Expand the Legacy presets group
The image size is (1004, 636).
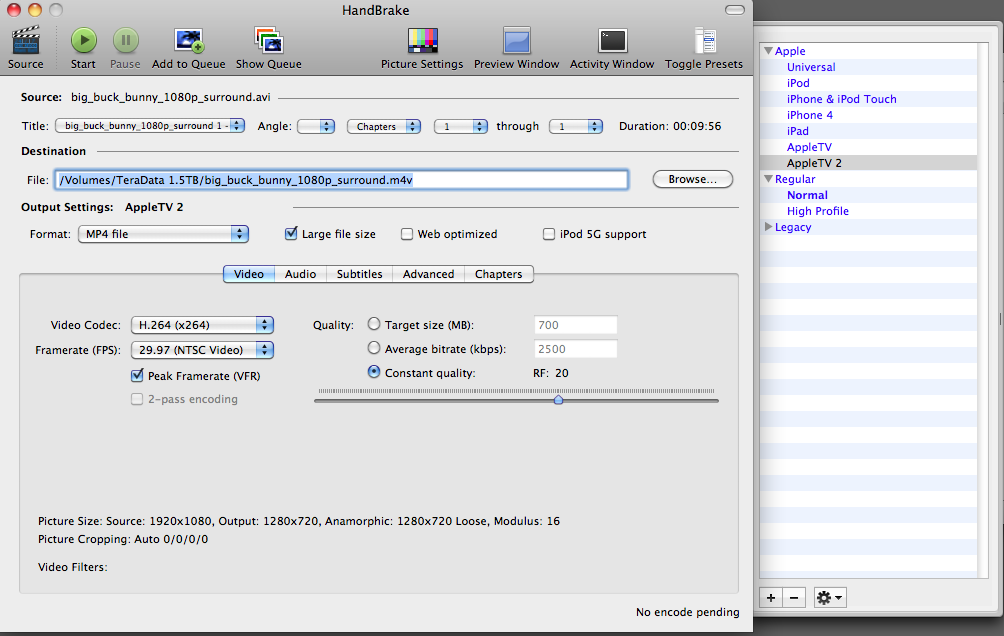[768, 227]
